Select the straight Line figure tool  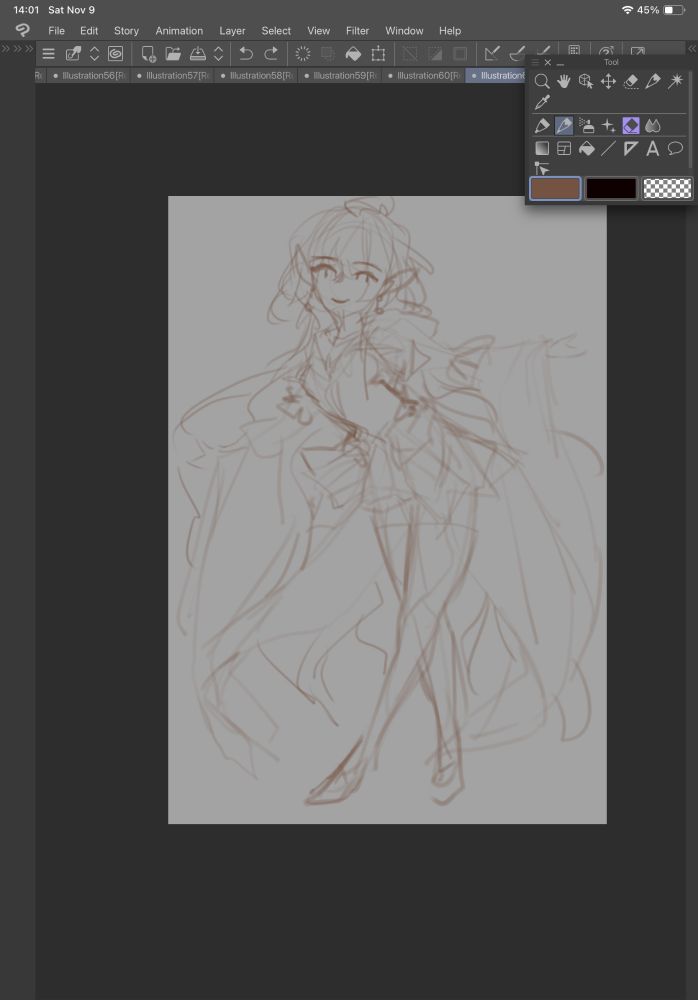pos(608,149)
